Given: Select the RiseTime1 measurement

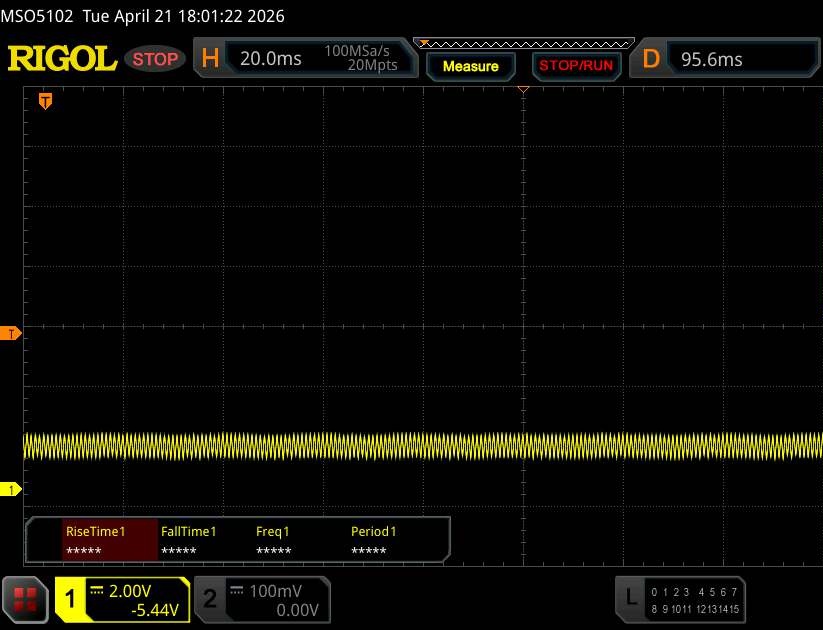Looking at the screenshot, I should coord(110,540).
